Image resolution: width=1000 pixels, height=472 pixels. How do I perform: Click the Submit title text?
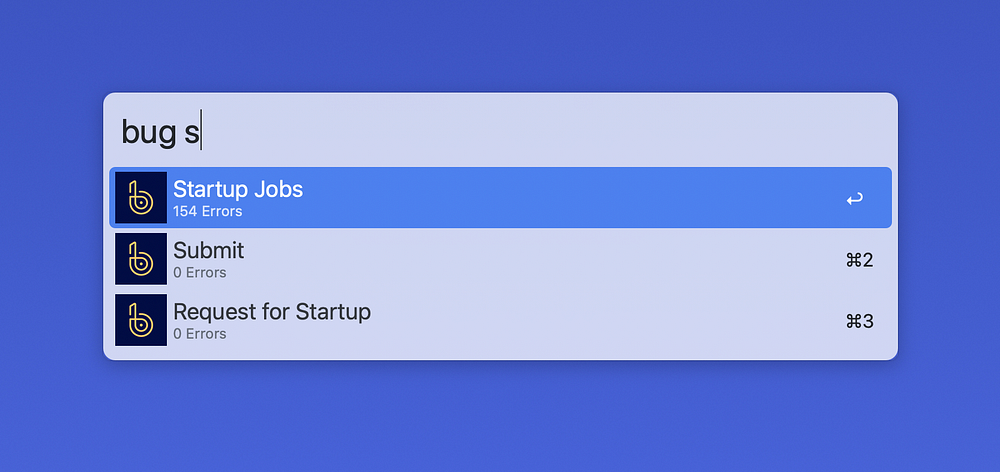tap(209, 251)
